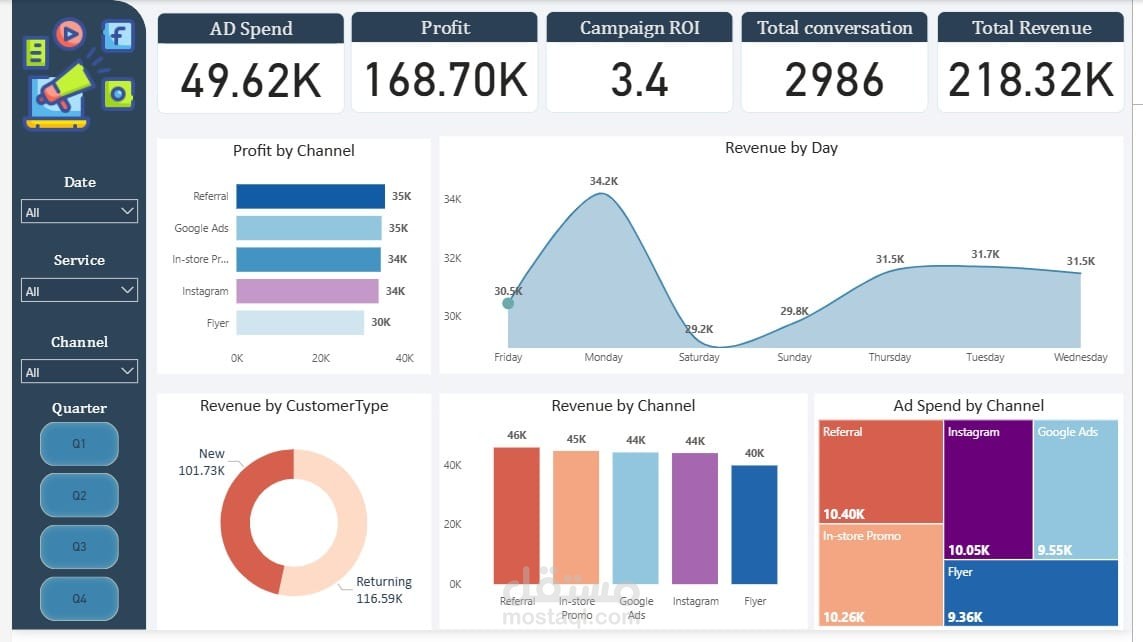The height and width of the screenshot is (642, 1143).
Task: Open the Date filter dropdown
Action: 79,211
